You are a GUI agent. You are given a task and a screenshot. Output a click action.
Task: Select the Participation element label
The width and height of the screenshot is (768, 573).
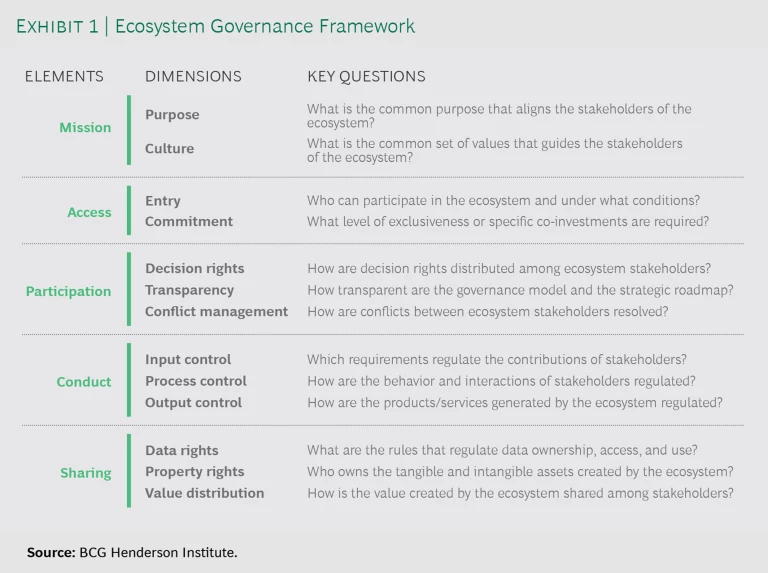pos(68,291)
